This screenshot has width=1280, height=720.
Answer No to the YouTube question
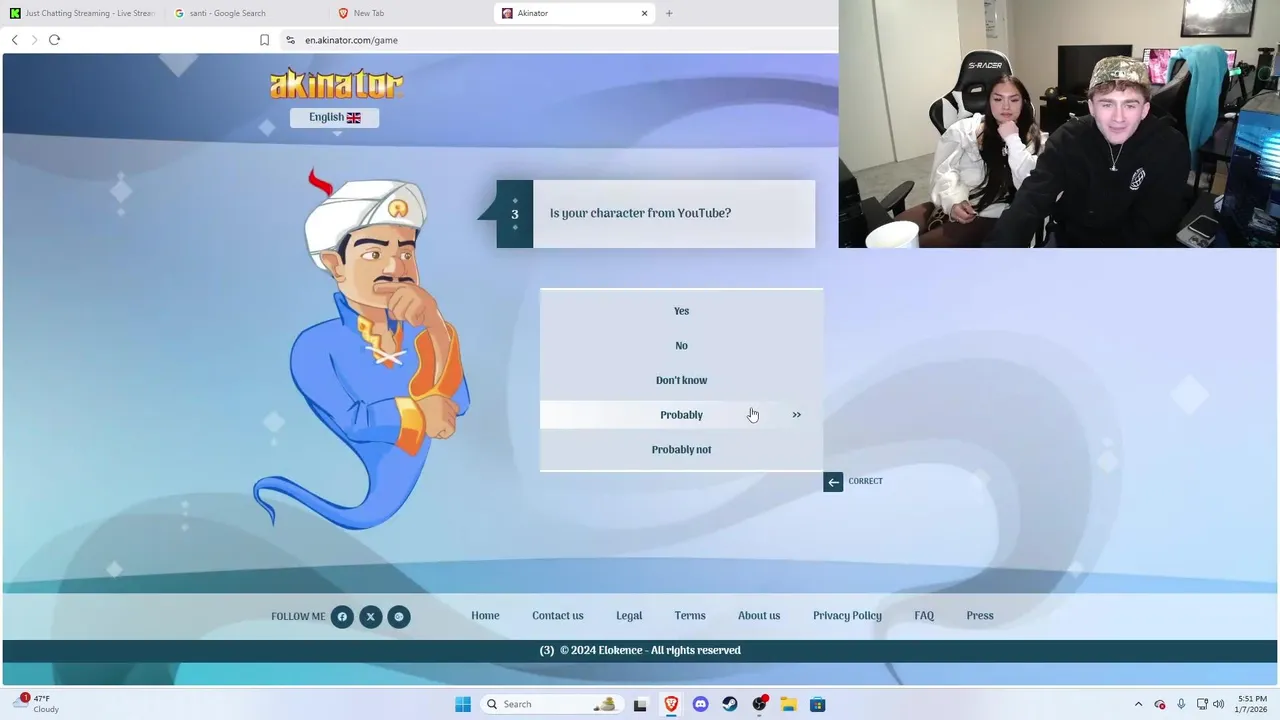(681, 346)
